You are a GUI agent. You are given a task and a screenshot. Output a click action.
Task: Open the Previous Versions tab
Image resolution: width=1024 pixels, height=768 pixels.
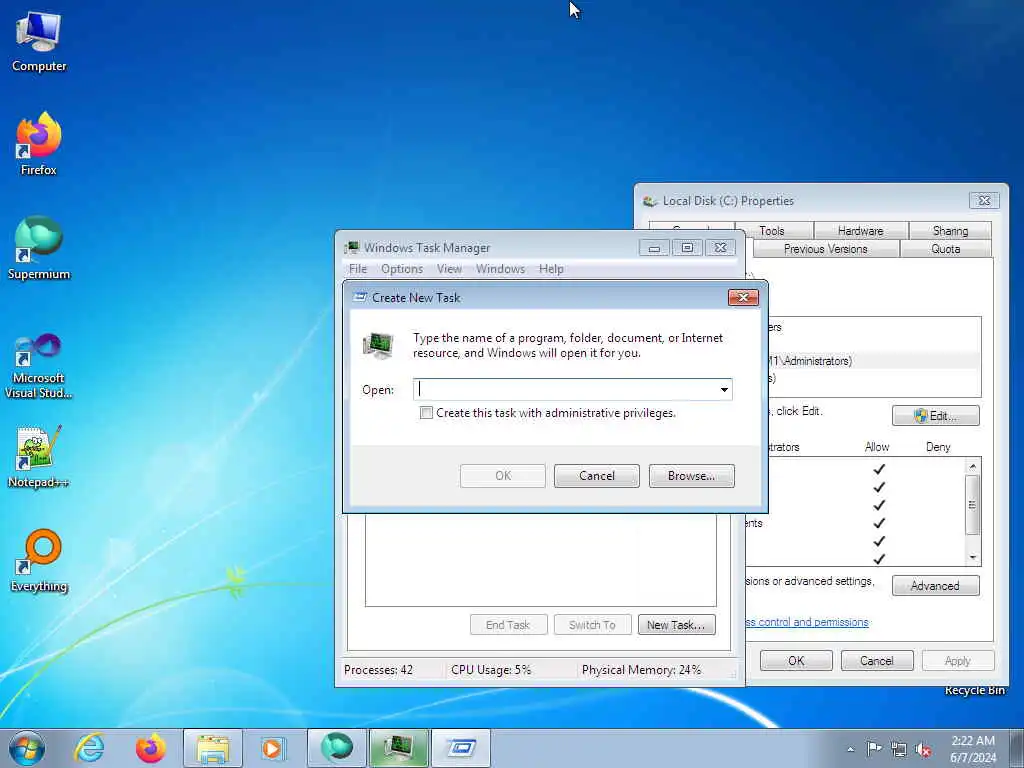click(825, 249)
